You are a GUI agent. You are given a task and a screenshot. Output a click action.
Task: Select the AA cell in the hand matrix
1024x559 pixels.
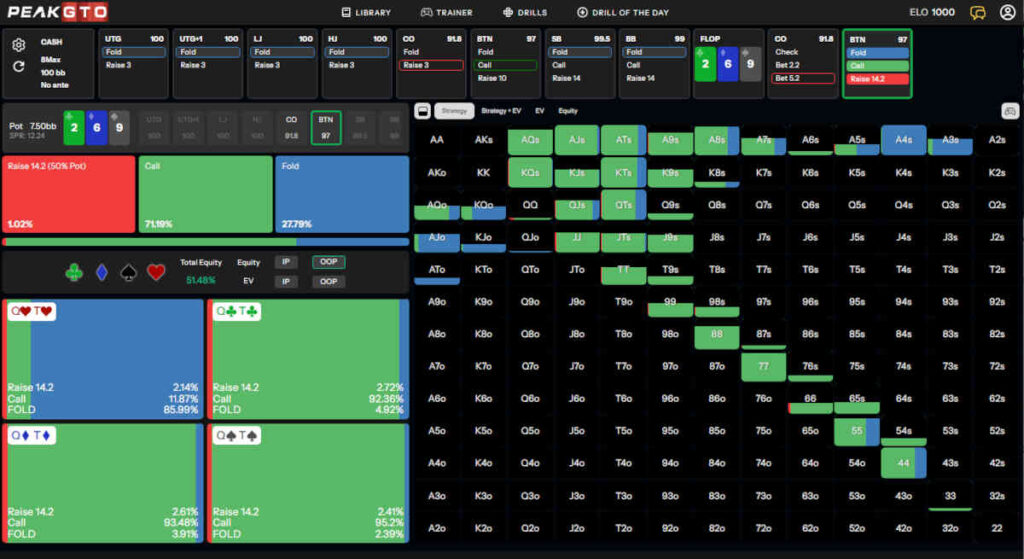[x=436, y=141]
